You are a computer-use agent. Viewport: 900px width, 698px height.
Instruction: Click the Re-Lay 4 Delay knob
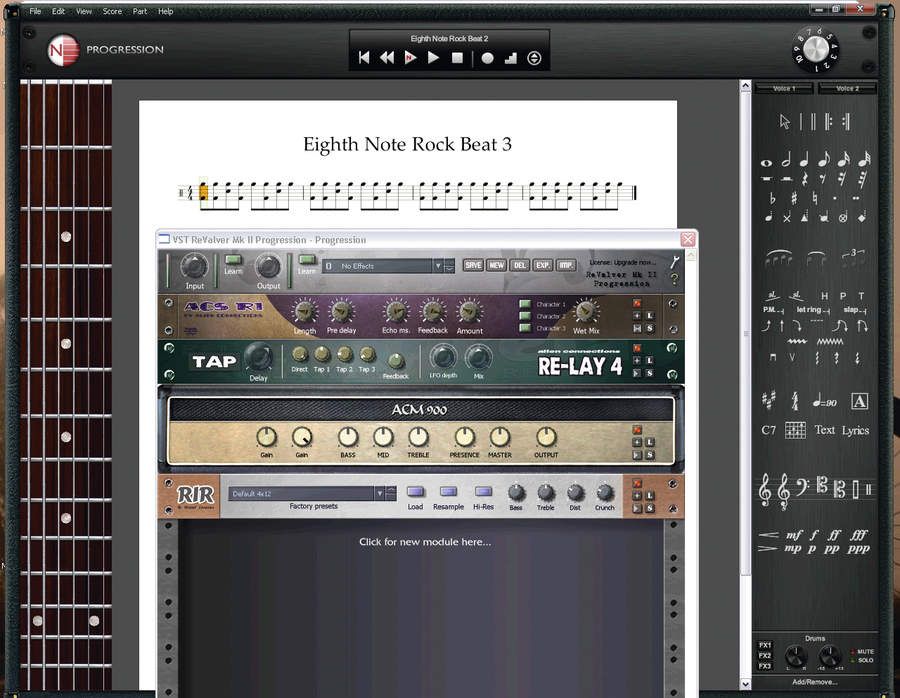(258, 357)
